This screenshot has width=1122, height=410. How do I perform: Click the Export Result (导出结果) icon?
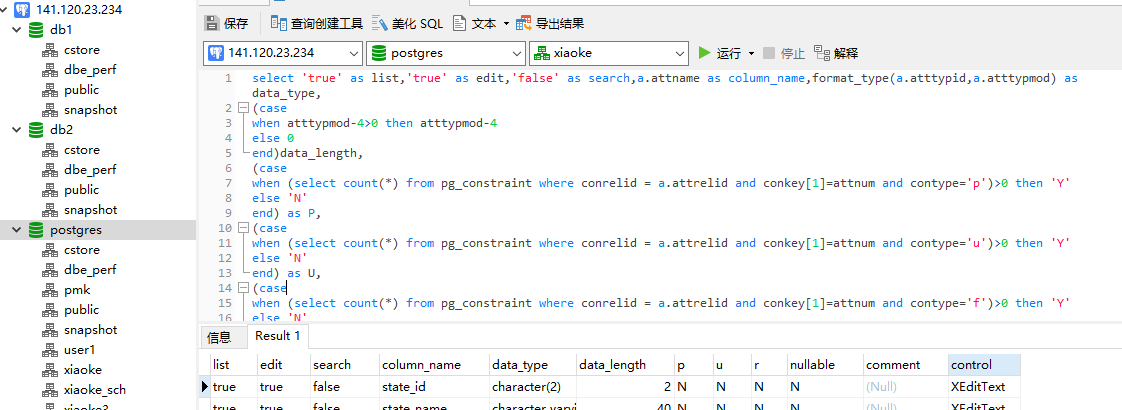coord(523,23)
